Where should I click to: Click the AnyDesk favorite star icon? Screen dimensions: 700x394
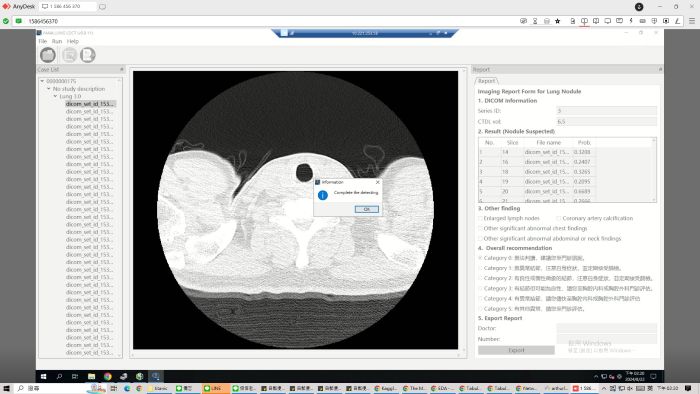558,21
